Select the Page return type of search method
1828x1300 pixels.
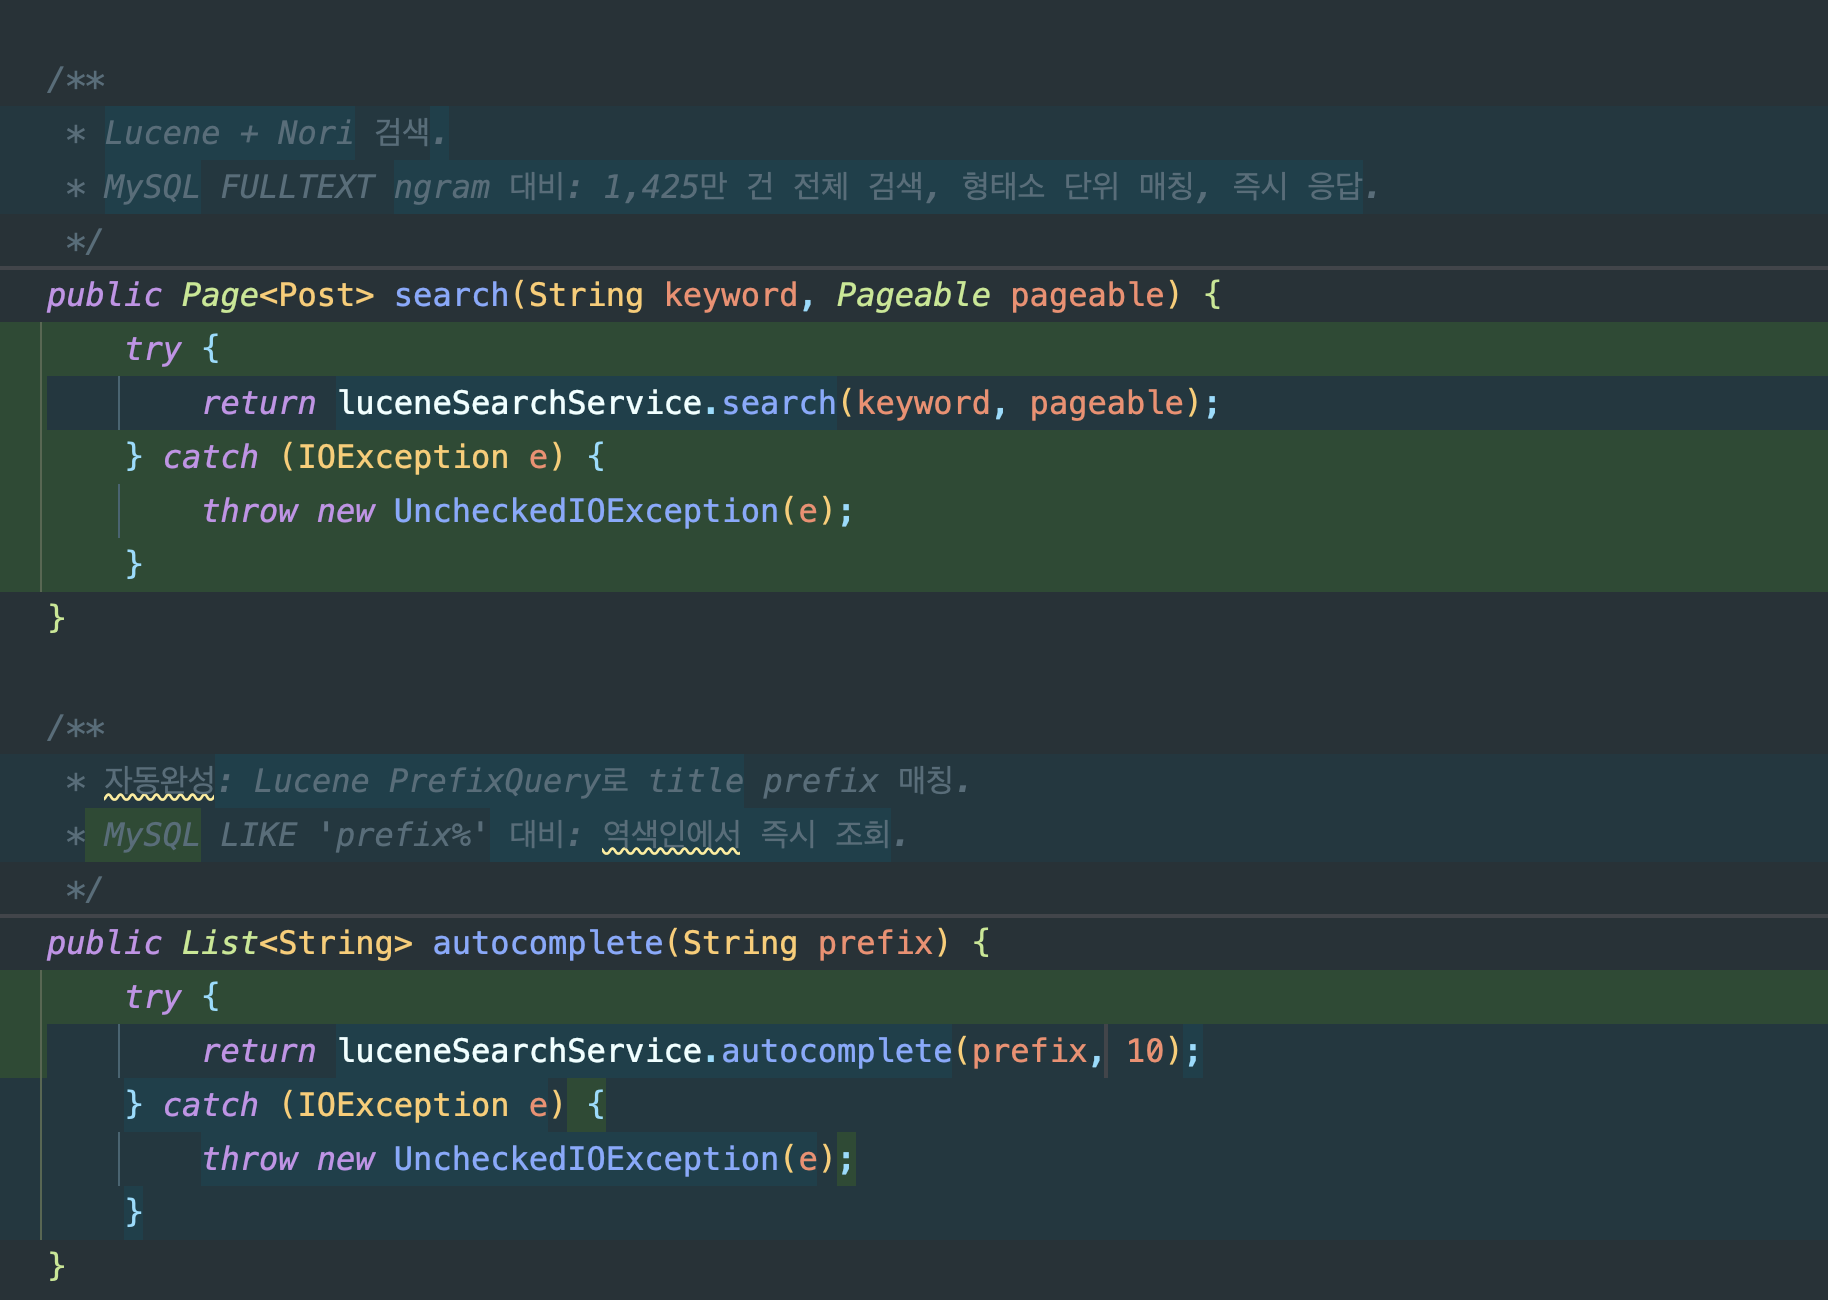tap(220, 295)
